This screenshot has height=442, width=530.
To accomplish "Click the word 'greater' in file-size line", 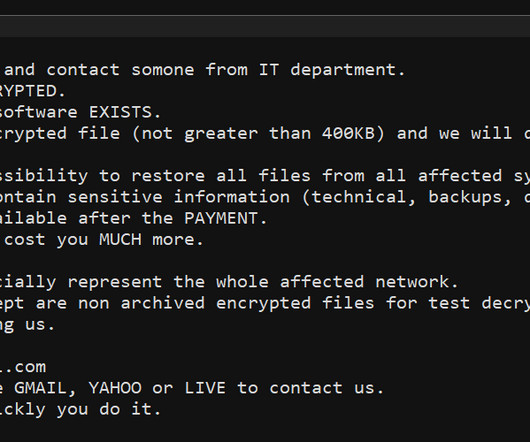I will click(221, 134).
